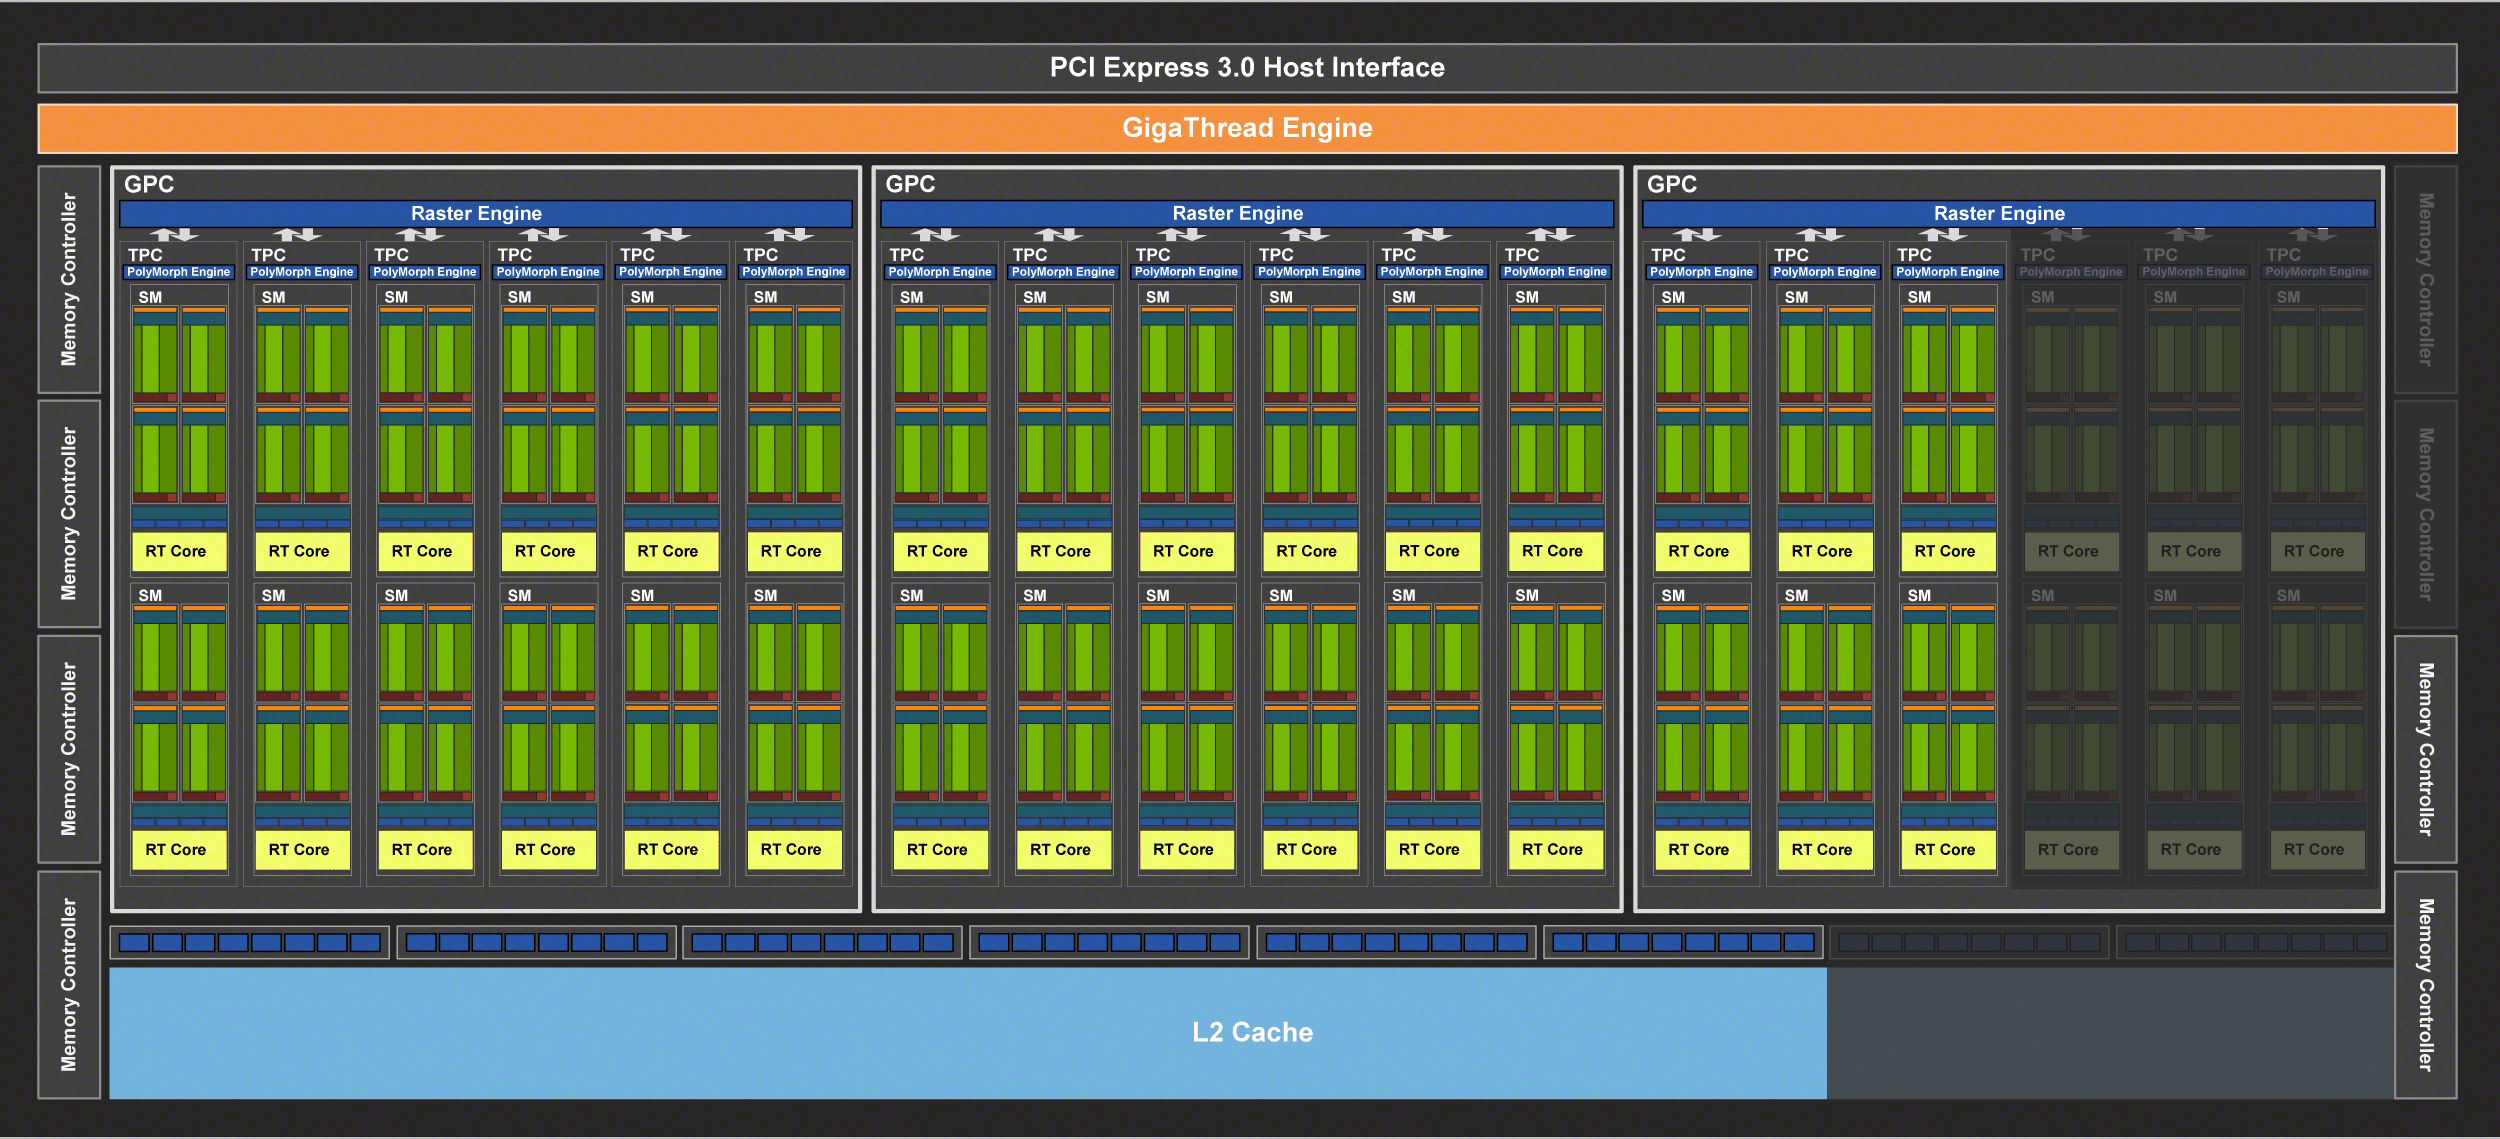Click the orange GigaThread Engine bar
Viewport: 2500px width, 1139px height.
click(x=1247, y=128)
